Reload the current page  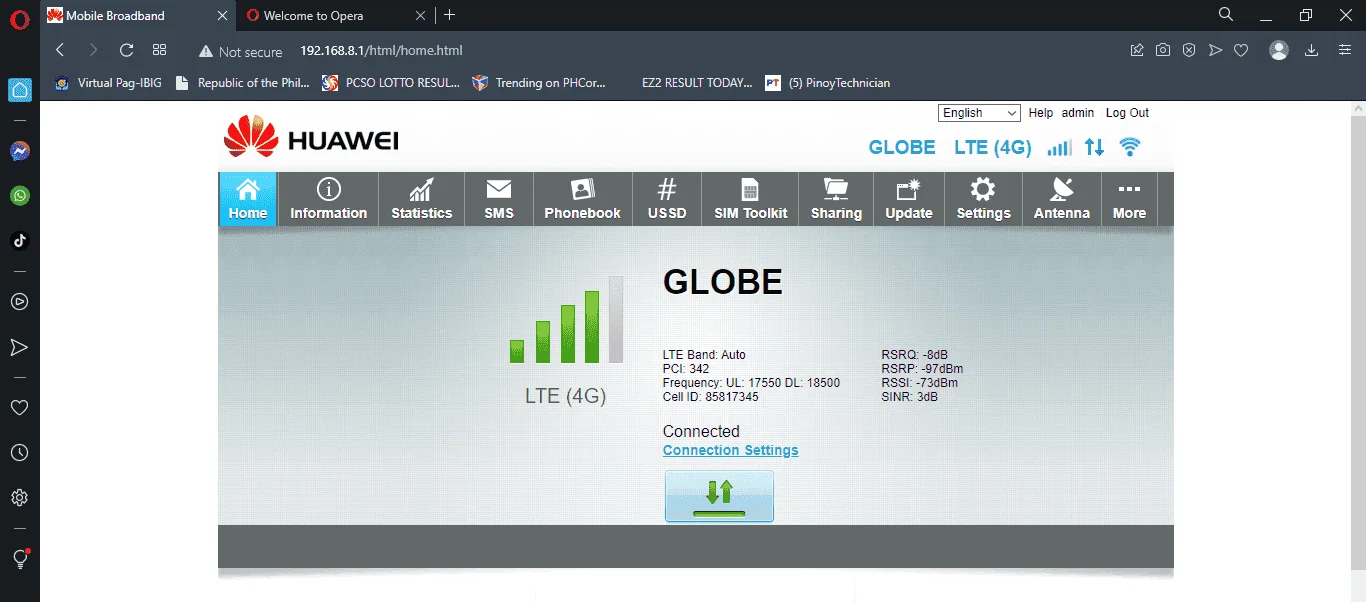point(126,50)
